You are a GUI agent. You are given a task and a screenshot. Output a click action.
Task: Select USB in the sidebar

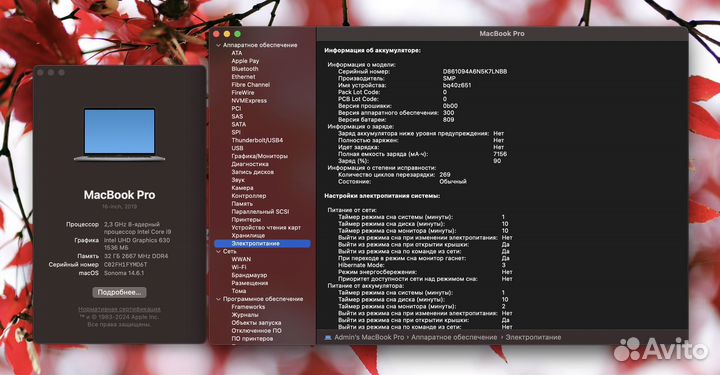coord(237,148)
